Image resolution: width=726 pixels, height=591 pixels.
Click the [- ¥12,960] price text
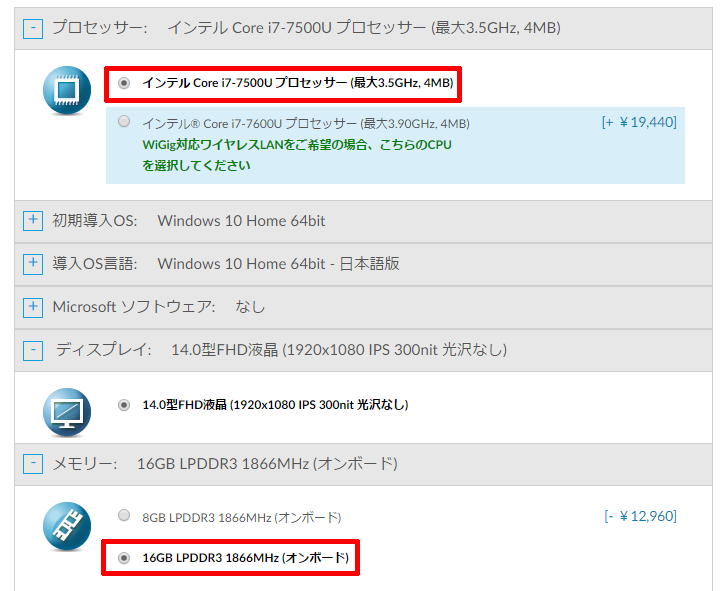[640, 516]
